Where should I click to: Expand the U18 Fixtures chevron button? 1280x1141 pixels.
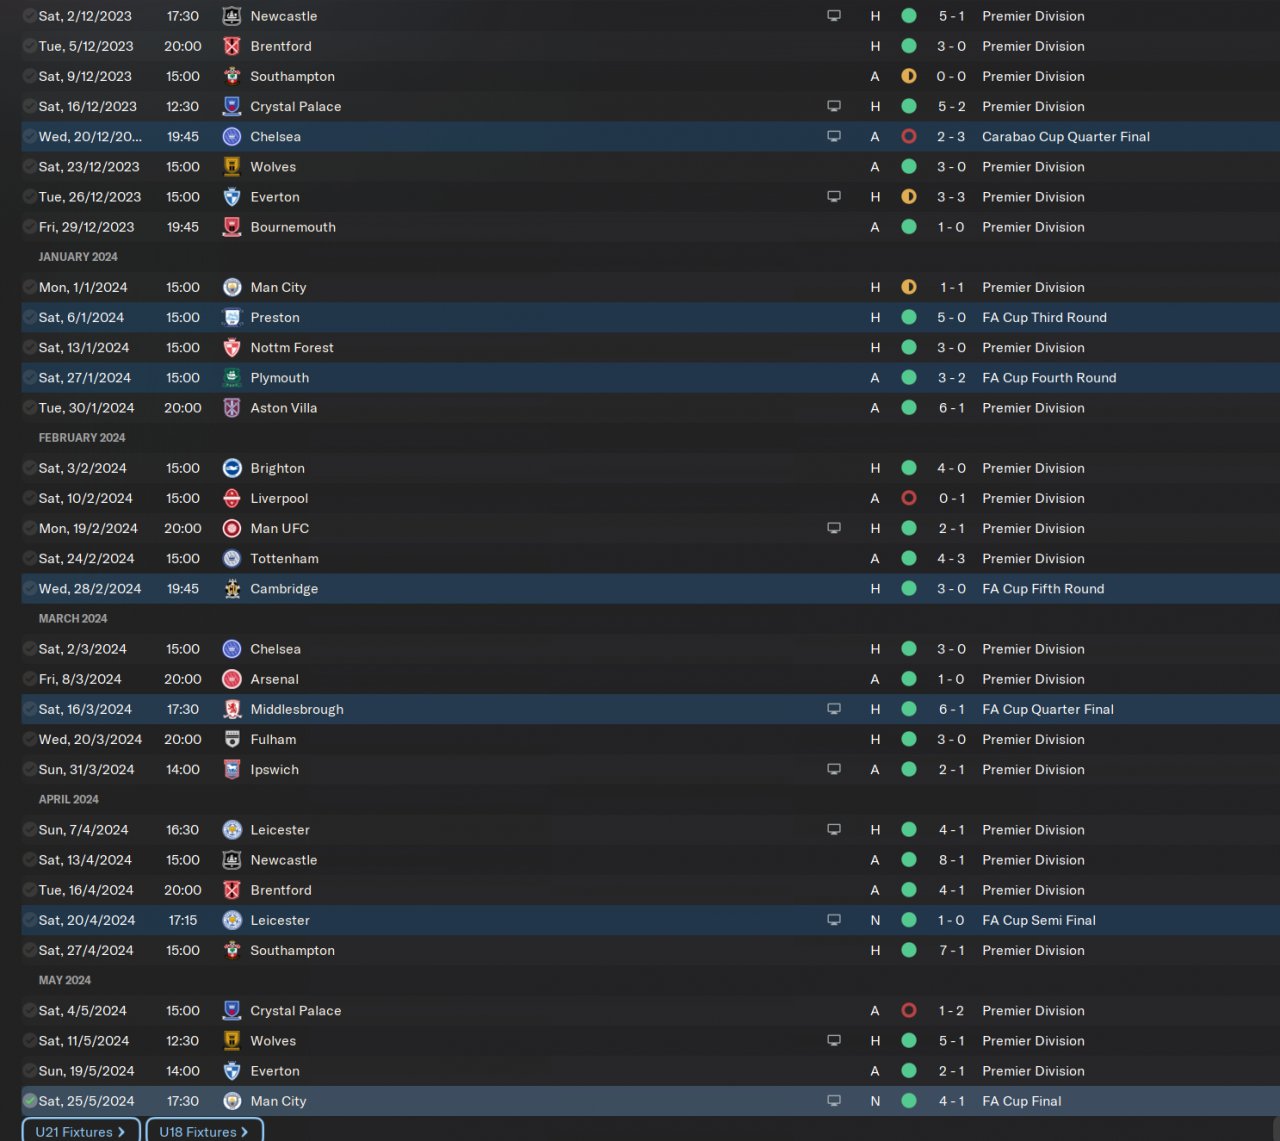[205, 1131]
